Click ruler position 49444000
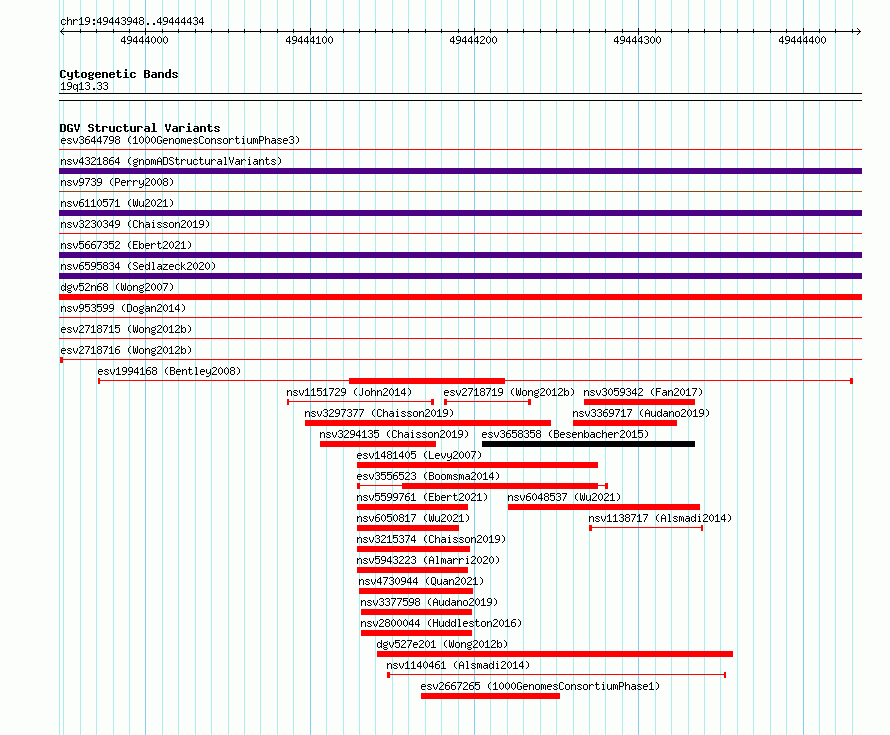The image size is (890, 735). coord(145,40)
